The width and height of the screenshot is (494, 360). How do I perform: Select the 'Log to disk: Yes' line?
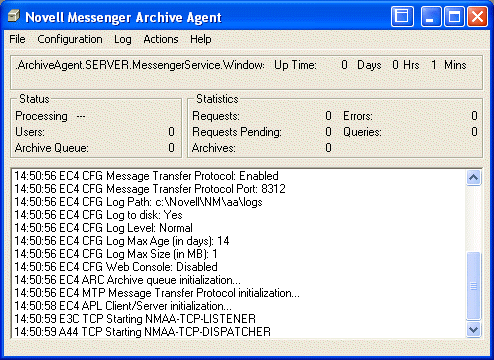(x=98, y=215)
